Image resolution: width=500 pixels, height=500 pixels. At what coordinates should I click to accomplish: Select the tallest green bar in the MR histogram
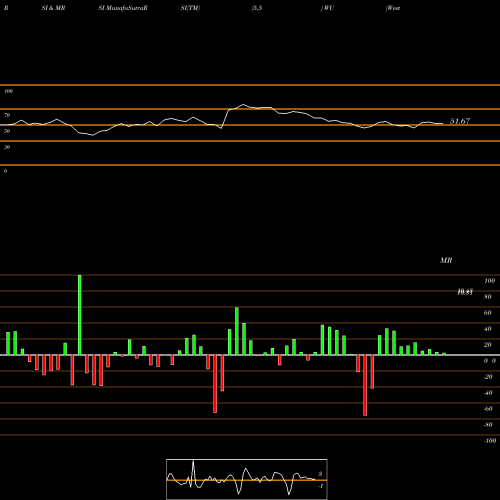click(79, 315)
